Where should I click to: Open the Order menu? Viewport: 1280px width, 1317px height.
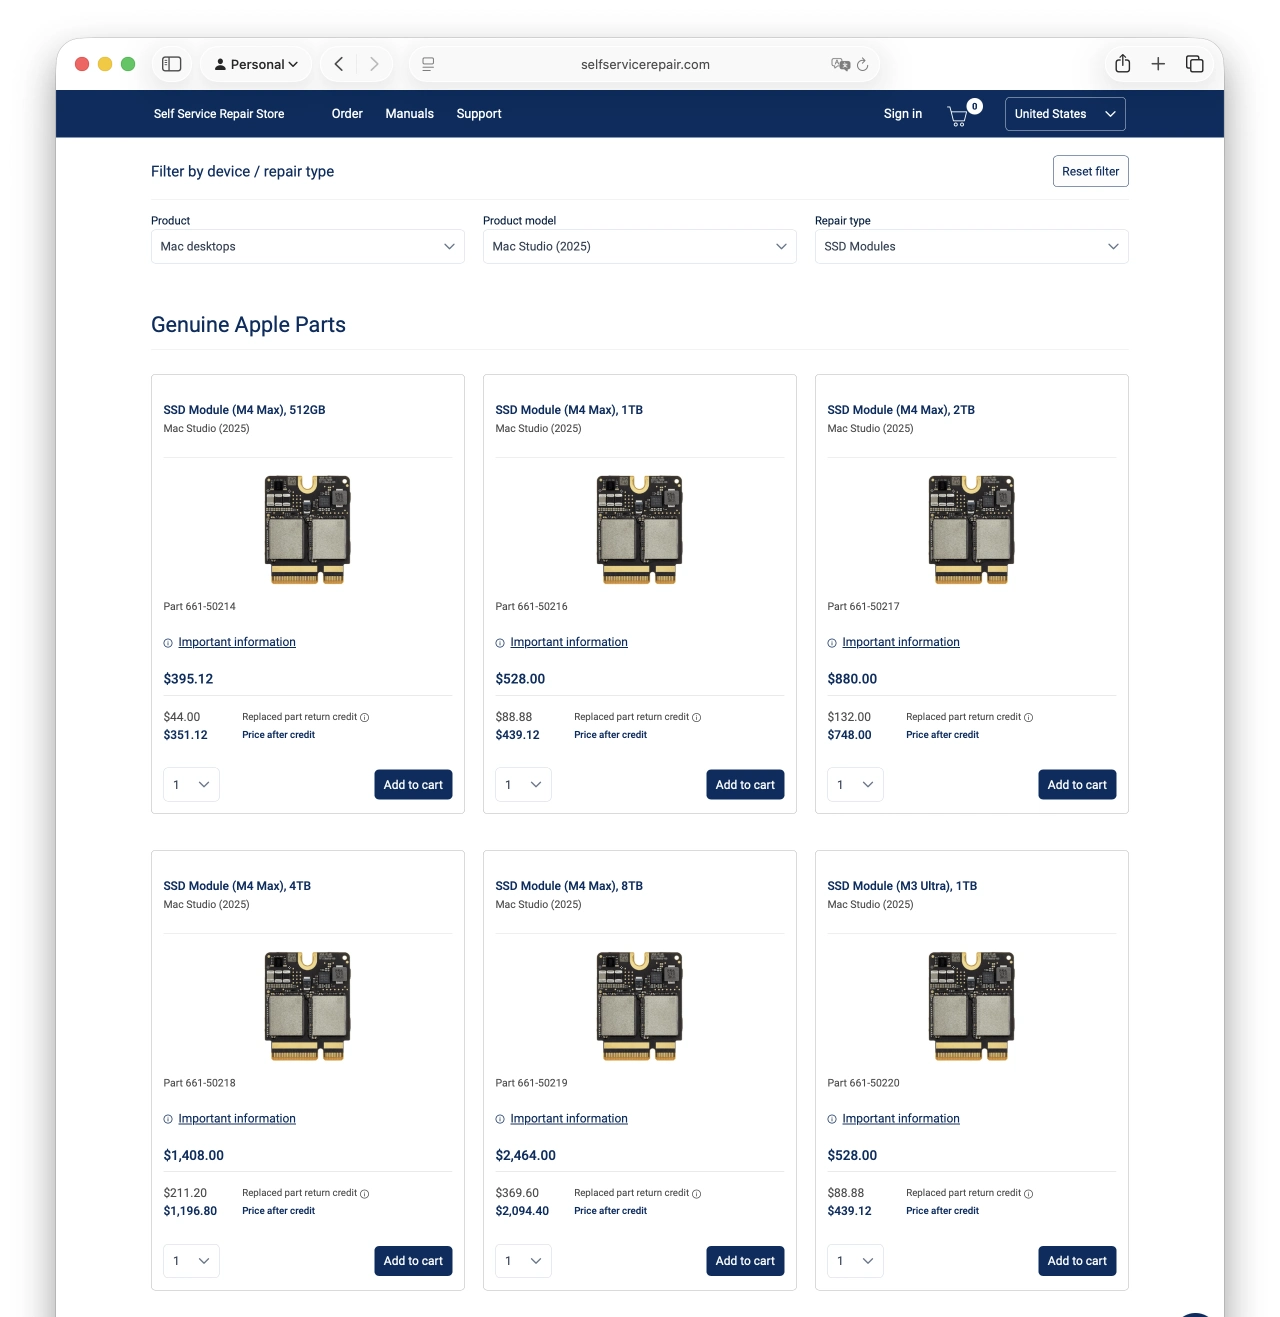(x=347, y=114)
